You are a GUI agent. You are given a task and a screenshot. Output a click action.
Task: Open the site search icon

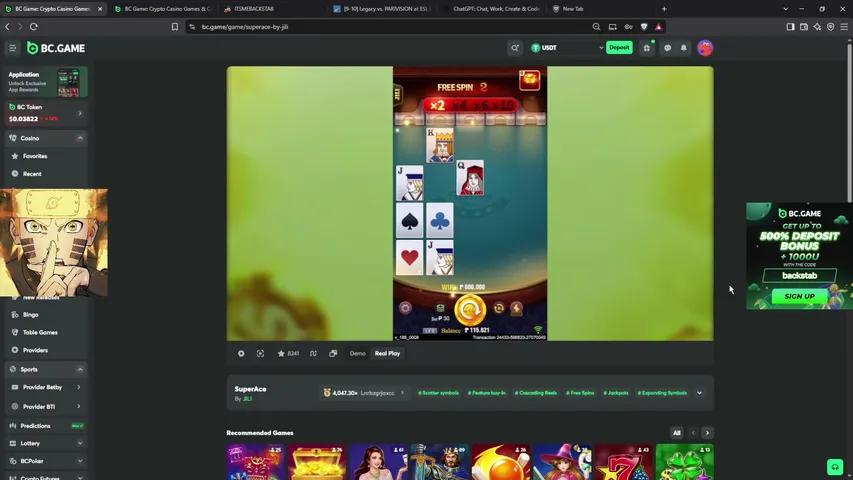pos(515,48)
